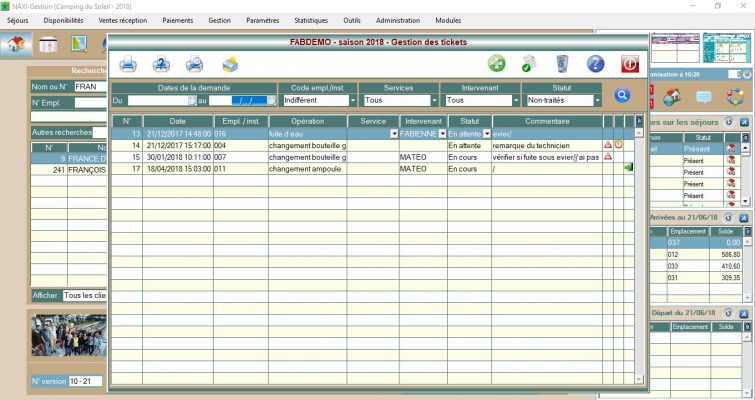Click the Commentaire column header
This screenshot has width=755, height=400.
pyautogui.click(x=547, y=121)
